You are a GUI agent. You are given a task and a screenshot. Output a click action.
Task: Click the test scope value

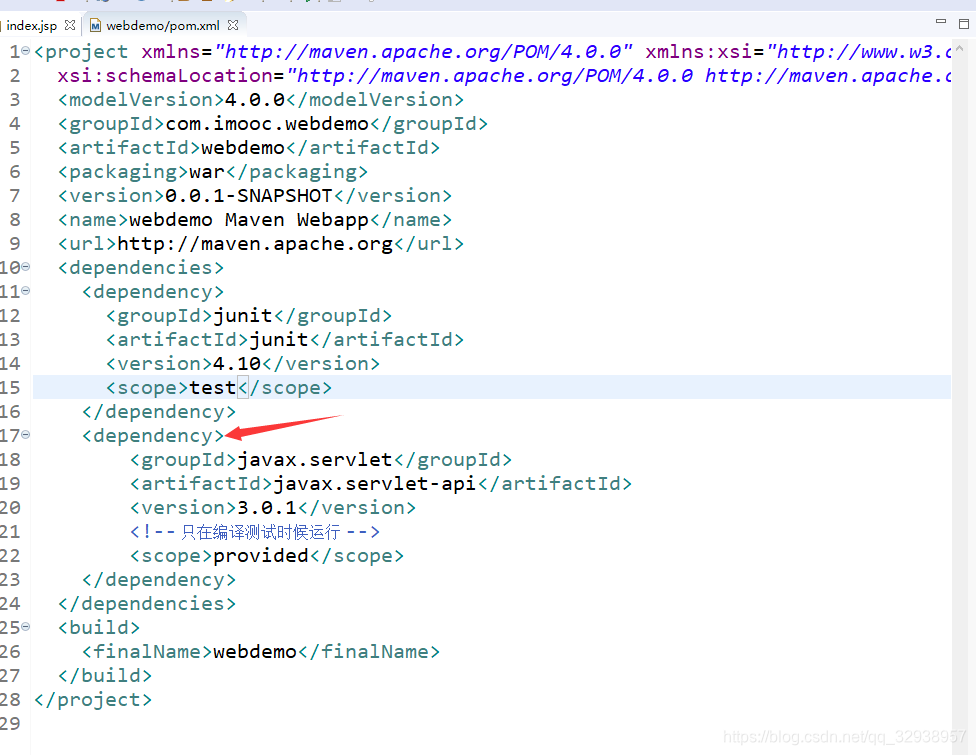coord(213,388)
